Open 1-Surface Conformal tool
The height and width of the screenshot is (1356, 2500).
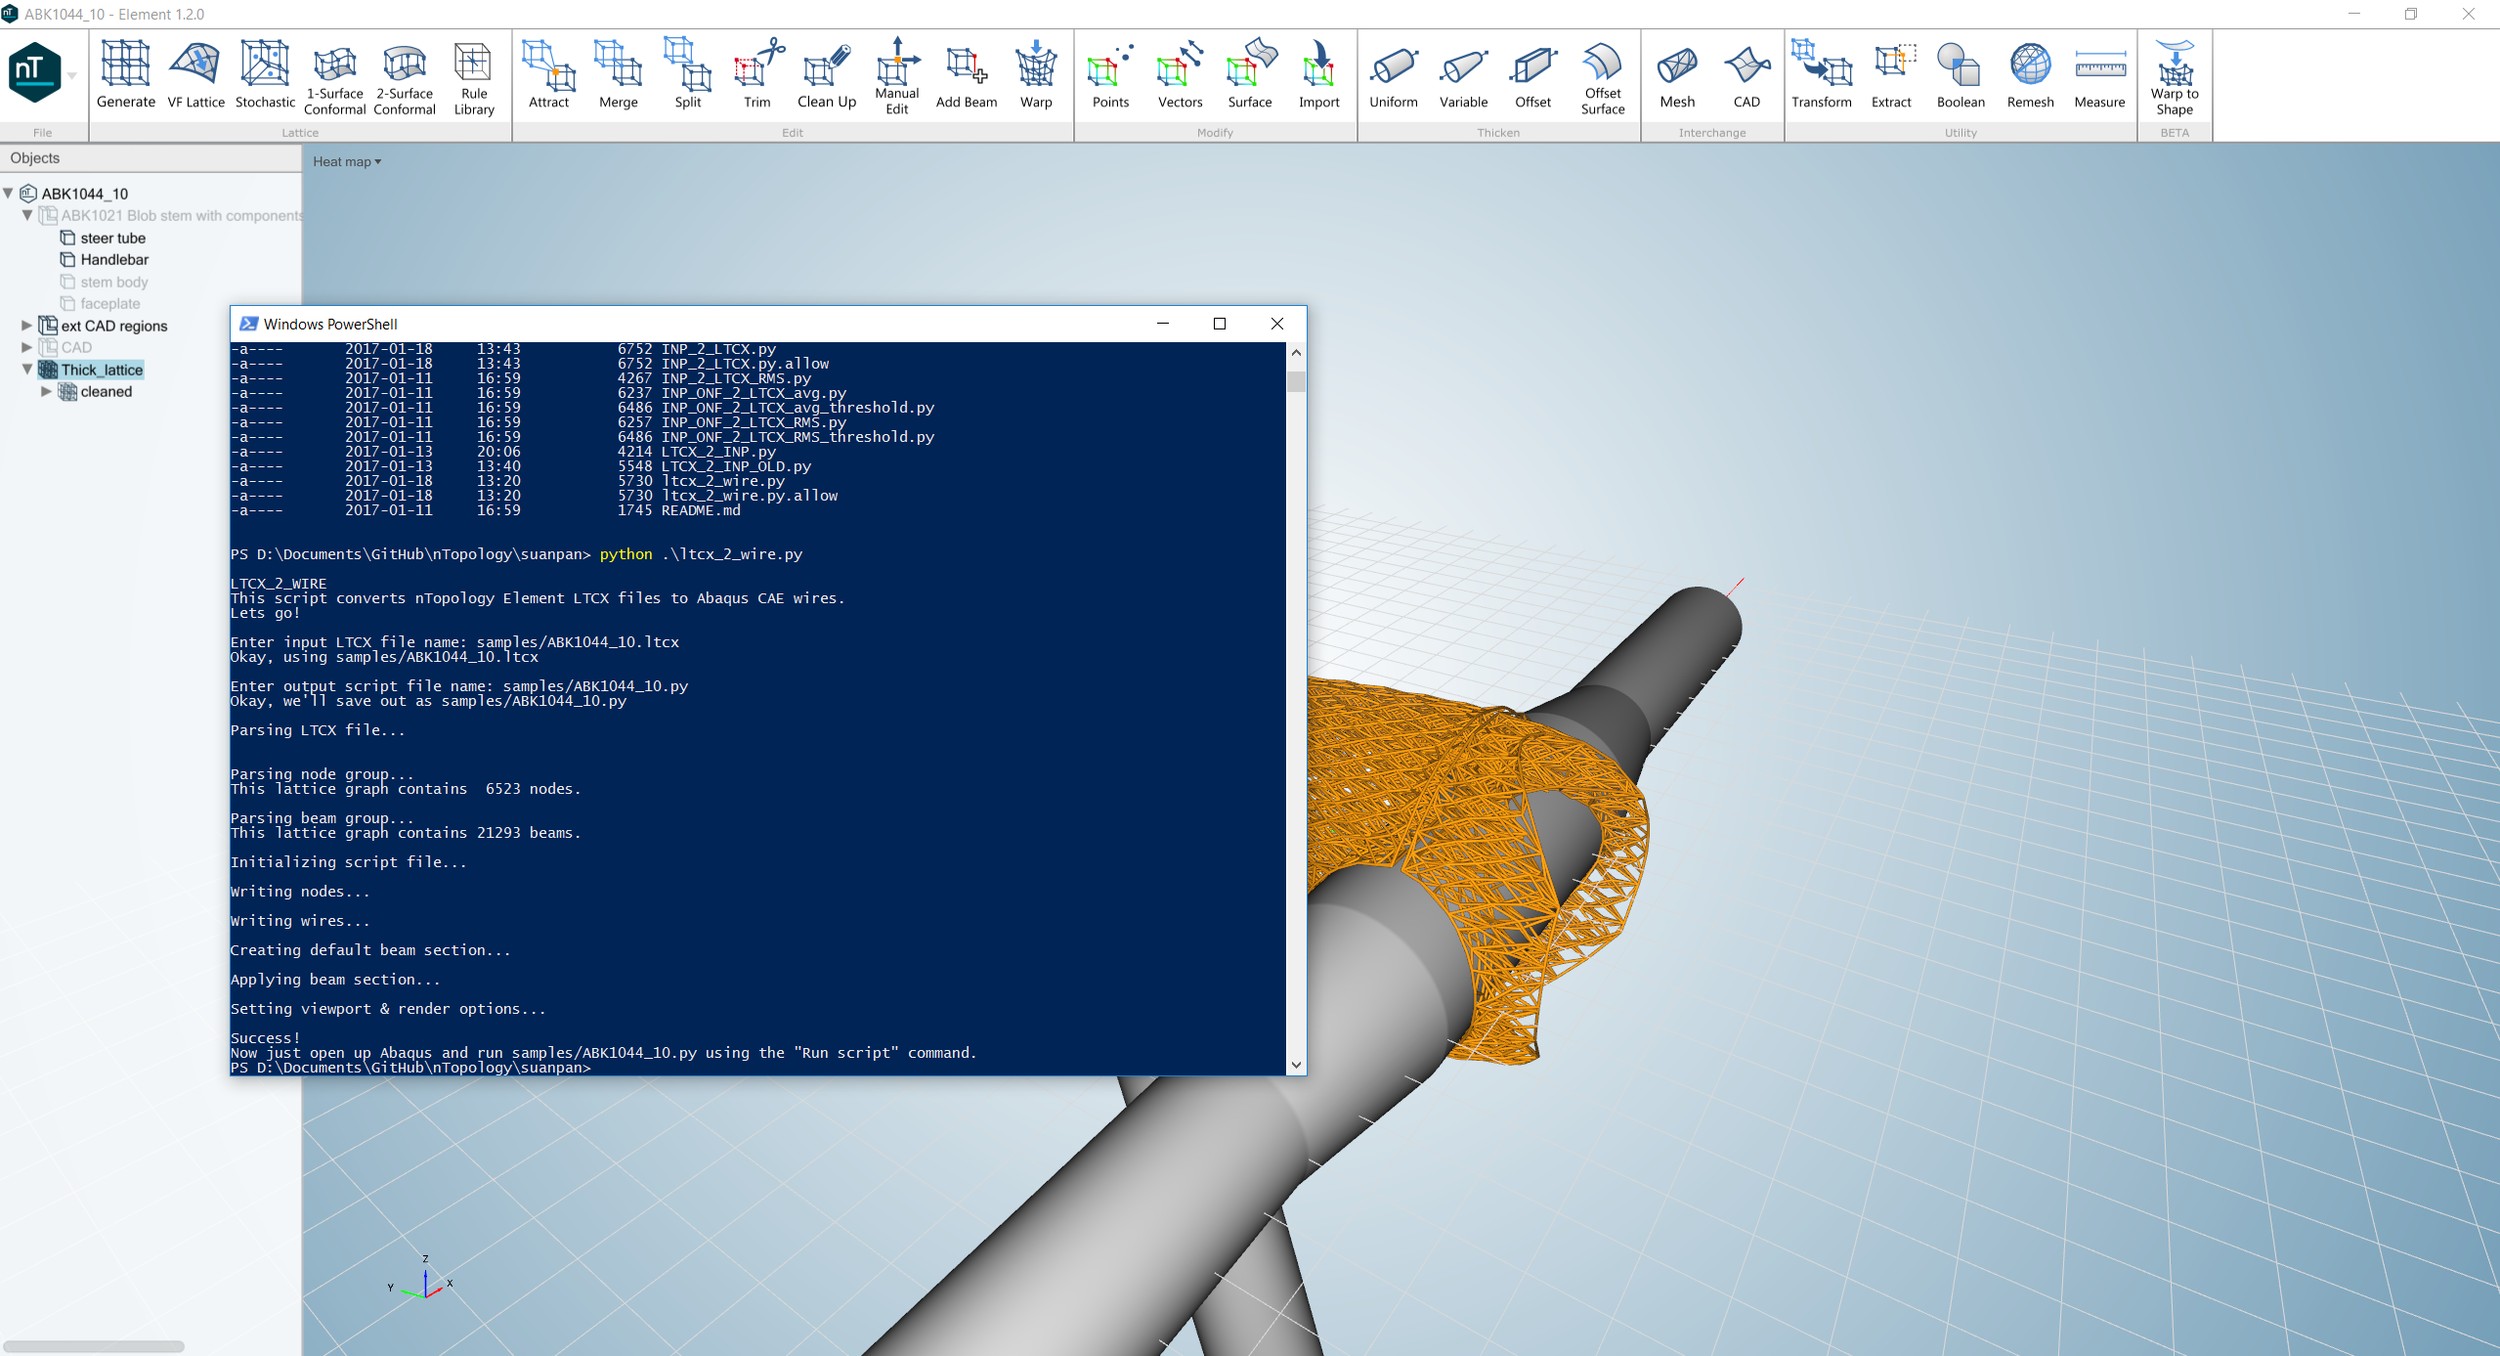pos(334,78)
